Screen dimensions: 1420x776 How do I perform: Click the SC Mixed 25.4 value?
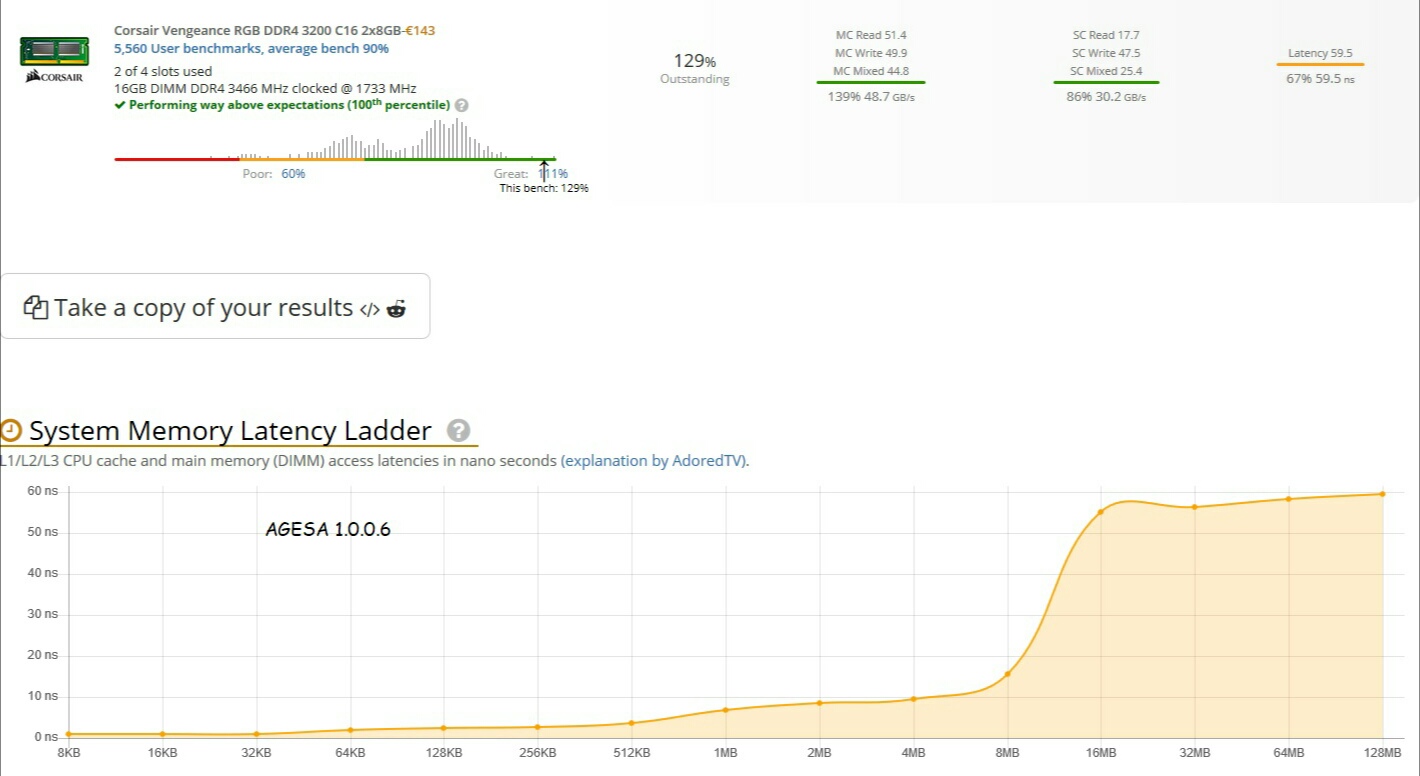(x=1106, y=71)
